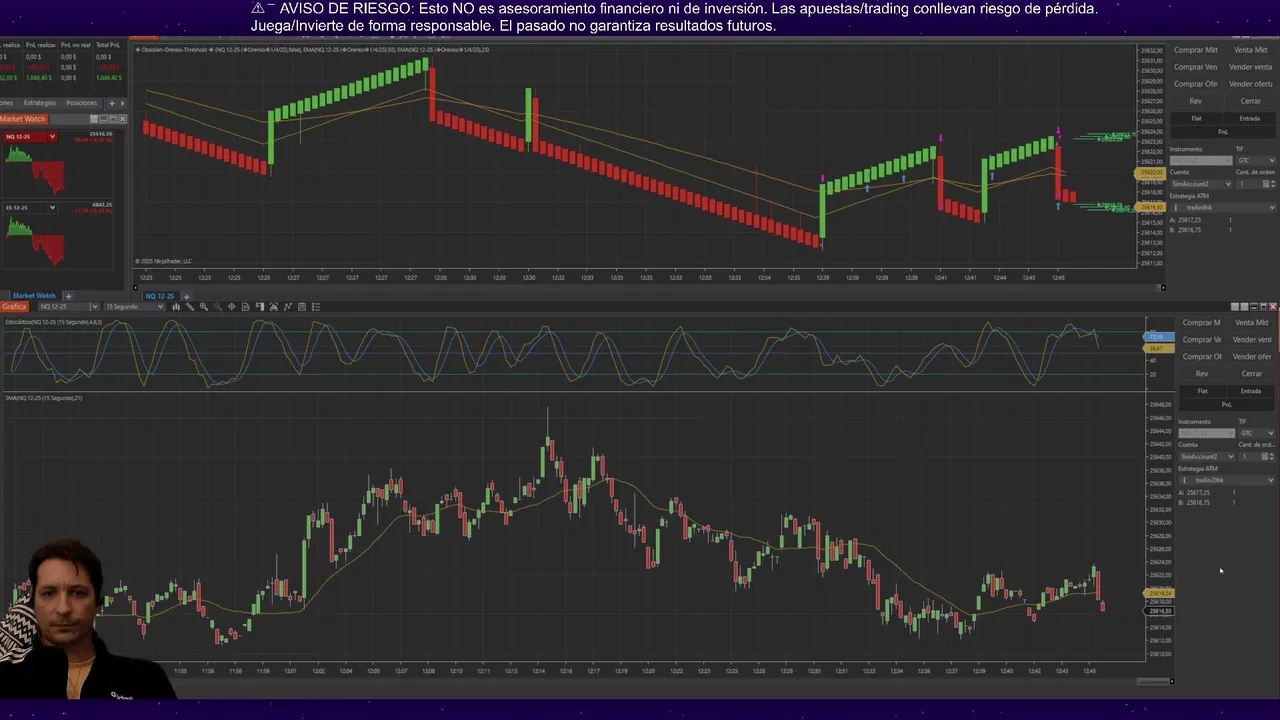Click order quantity field in lower chart trader
The width and height of the screenshot is (1280, 720).
click(1252, 457)
